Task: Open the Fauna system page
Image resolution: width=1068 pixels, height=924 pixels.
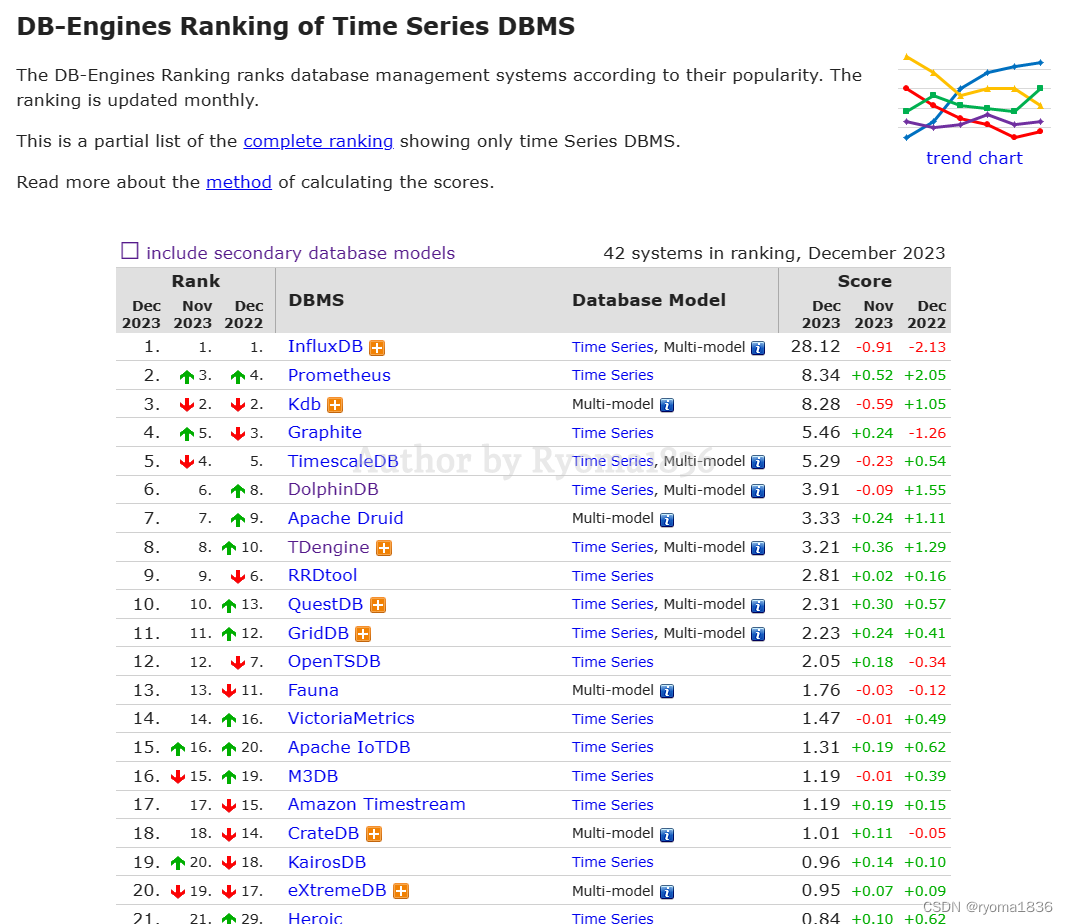Action: (x=313, y=690)
